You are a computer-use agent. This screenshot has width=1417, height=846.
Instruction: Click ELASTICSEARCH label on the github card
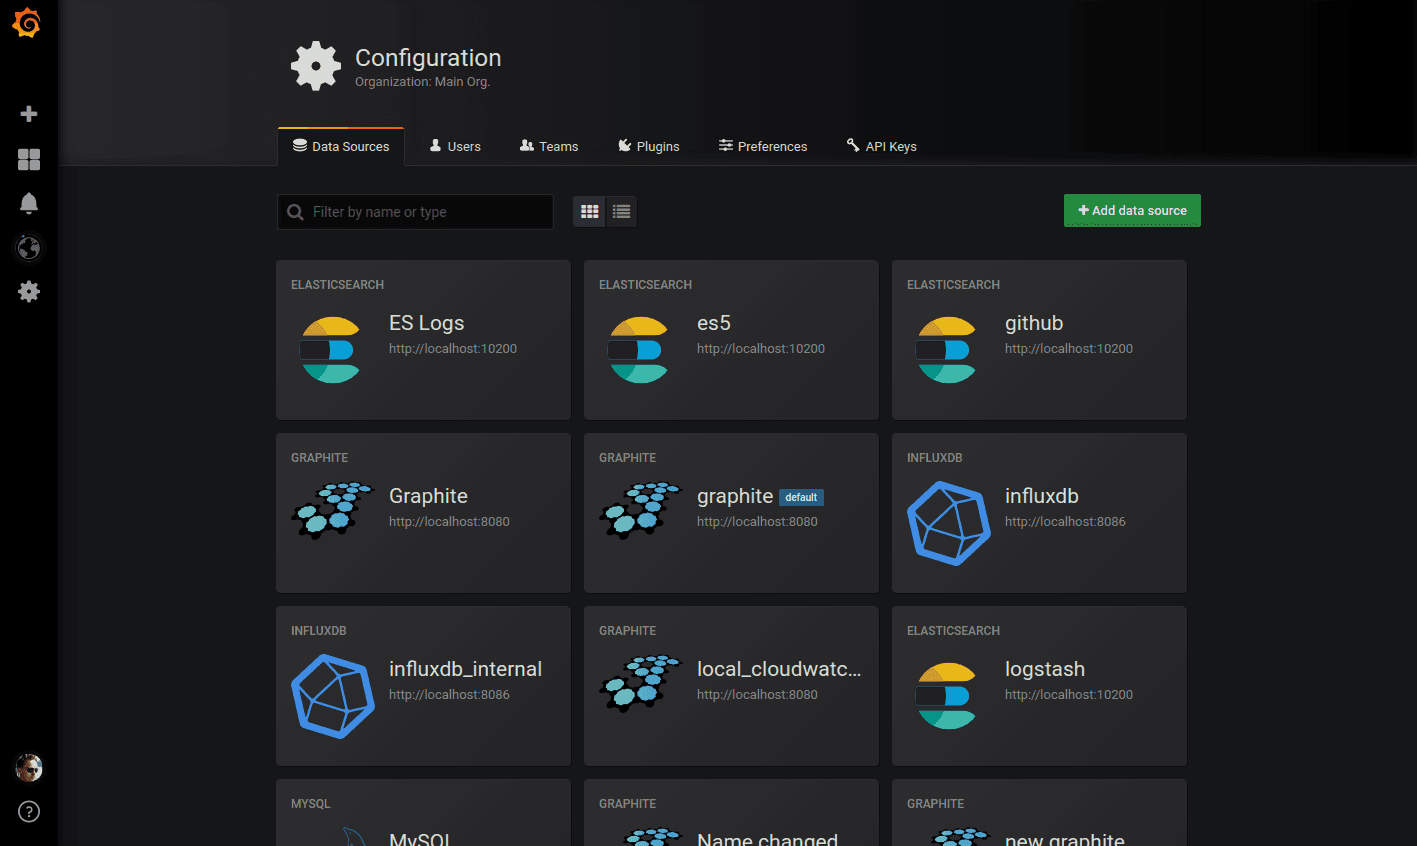point(953,285)
